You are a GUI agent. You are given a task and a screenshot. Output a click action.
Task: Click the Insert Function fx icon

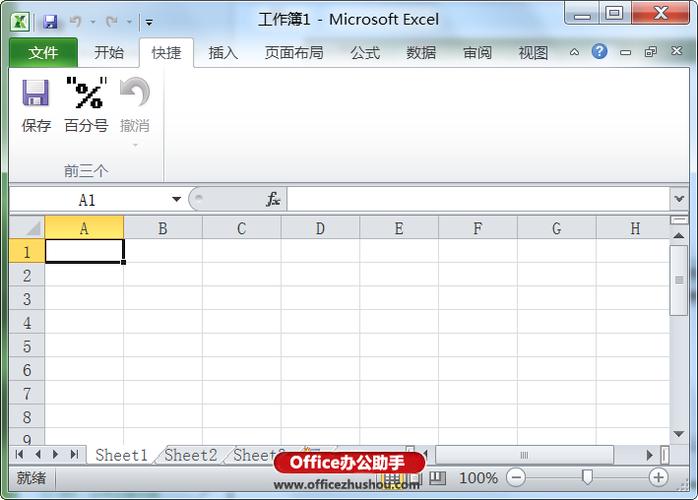click(x=273, y=199)
